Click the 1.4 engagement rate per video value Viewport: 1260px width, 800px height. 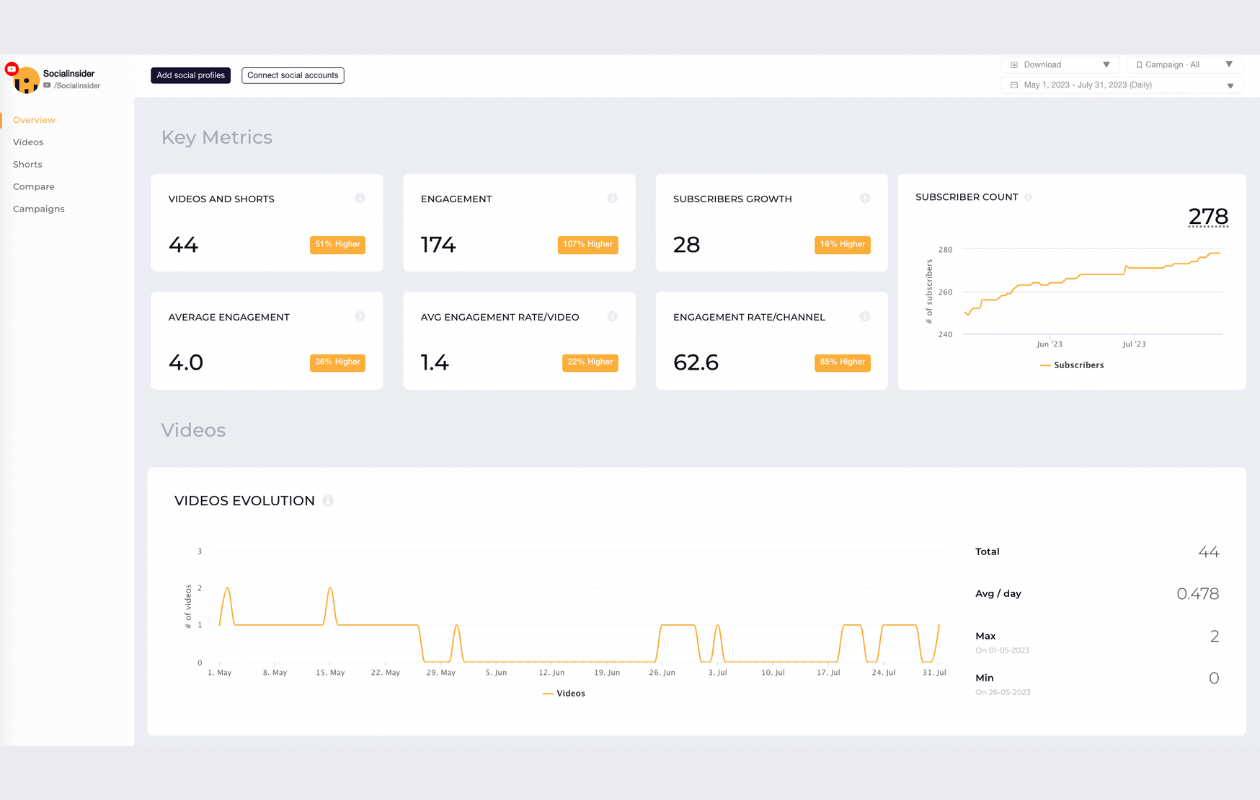click(435, 362)
